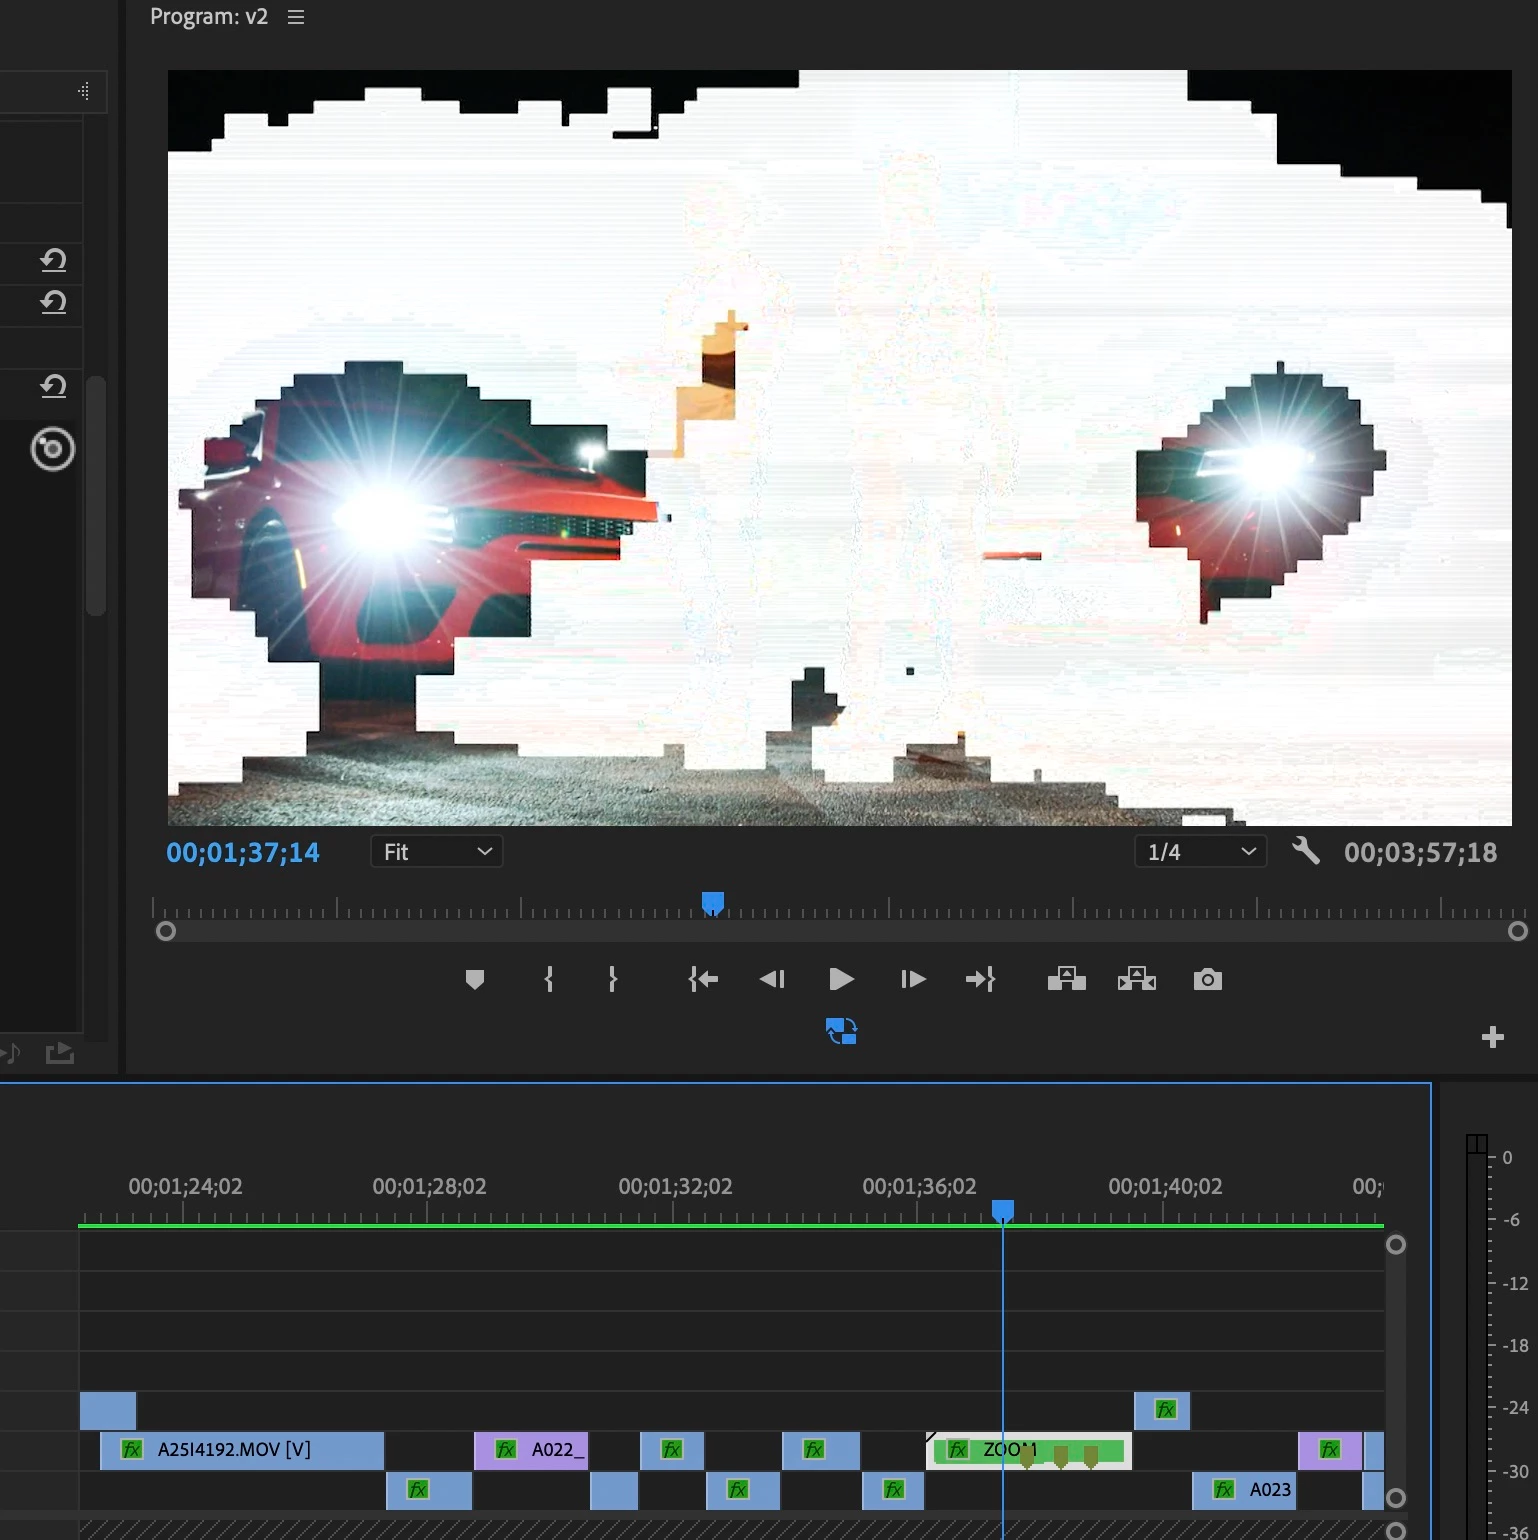
Task: Open the Program v2 panel menu
Action: [x=295, y=17]
